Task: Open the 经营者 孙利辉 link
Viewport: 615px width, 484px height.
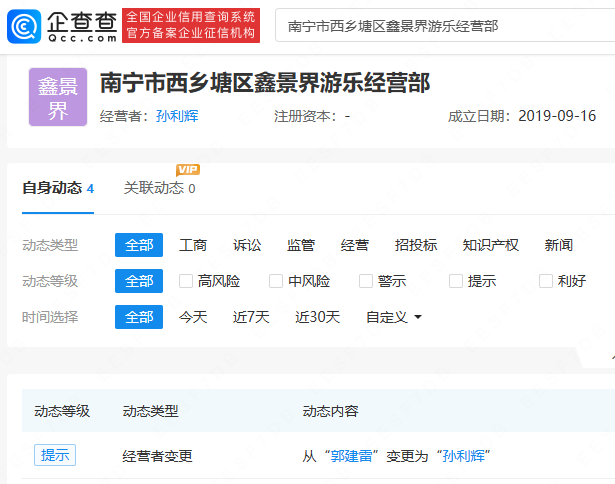Action: tap(177, 116)
